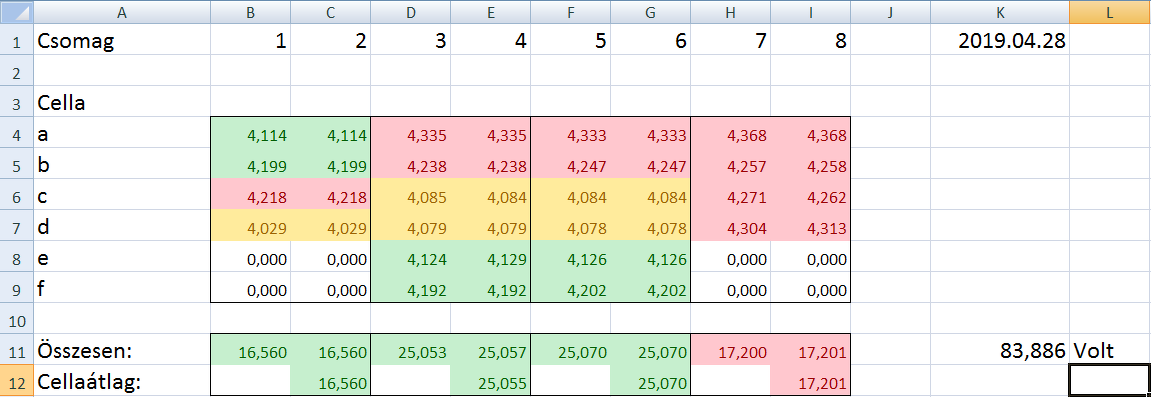This screenshot has width=1151, height=397.
Task: Select package number 8 cell in row 1
Action: coord(810,41)
